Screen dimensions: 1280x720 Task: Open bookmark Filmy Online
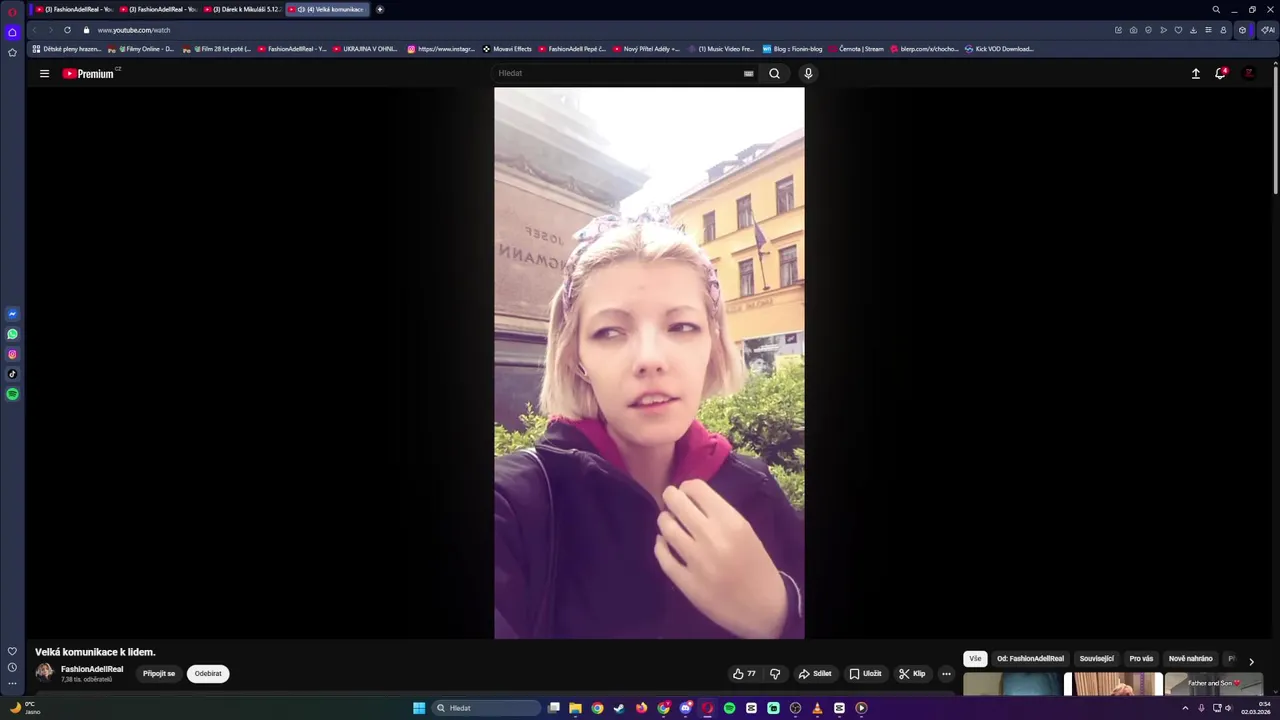tap(141, 49)
